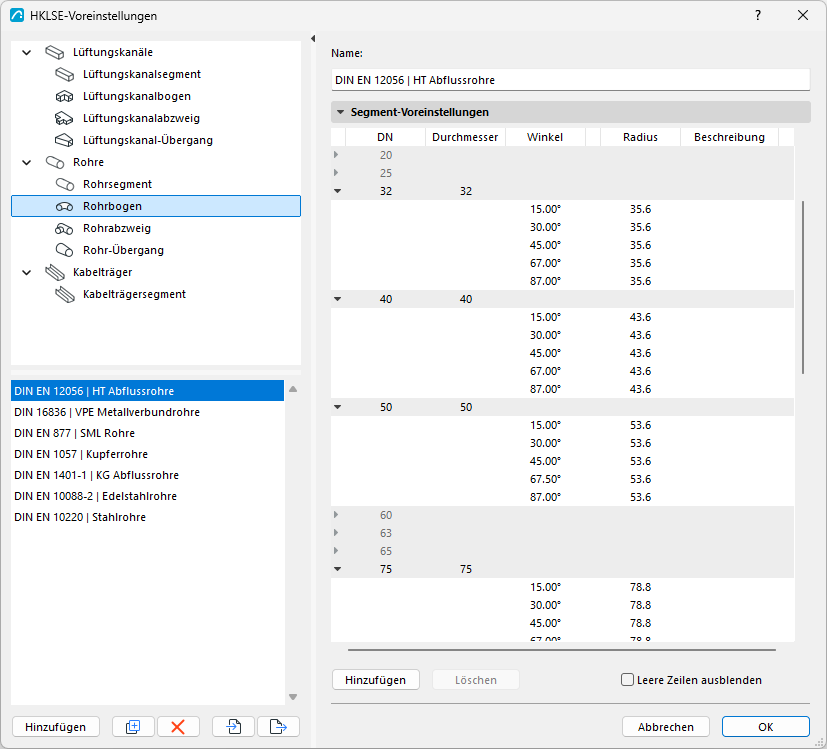Click the Winkel column header
Image resolution: width=827 pixels, height=749 pixels.
point(545,137)
